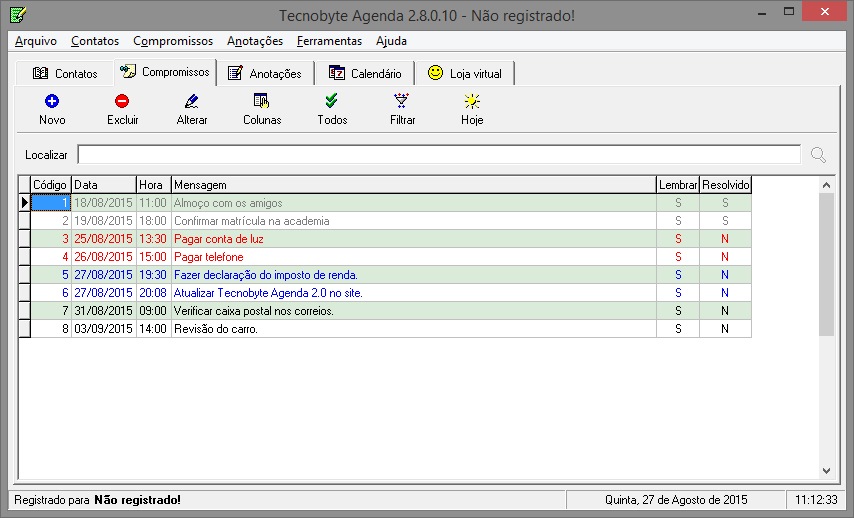Open the Arquivo menu

pos(36,41)
